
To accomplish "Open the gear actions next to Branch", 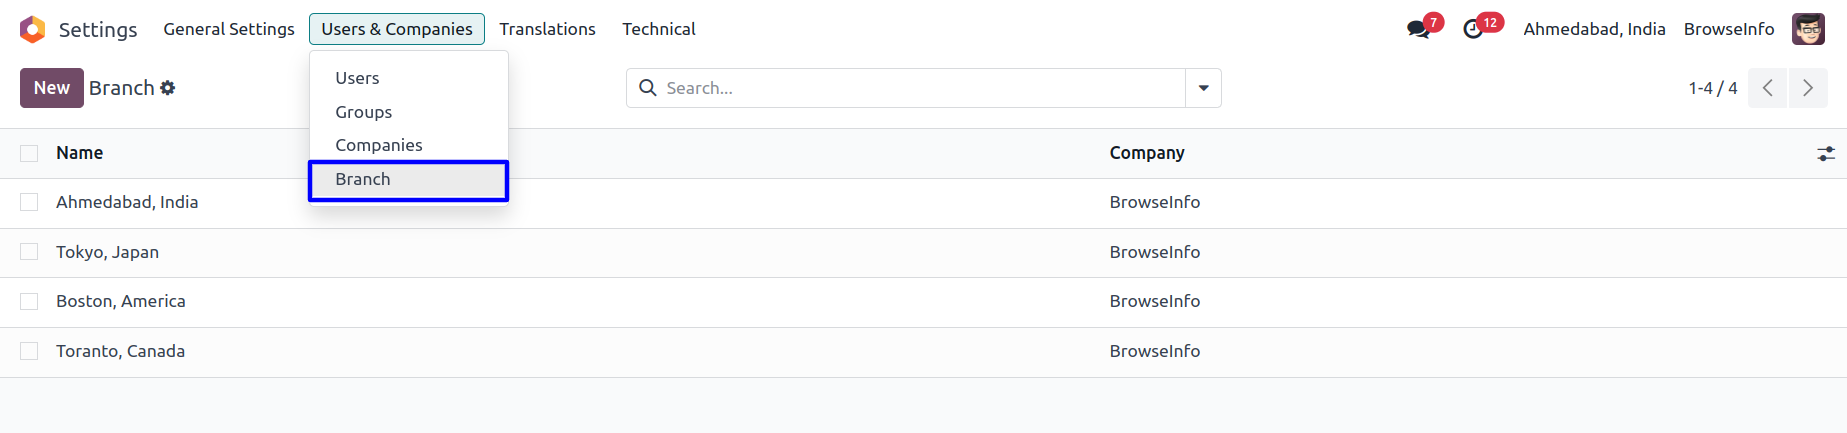I will 168,88.
